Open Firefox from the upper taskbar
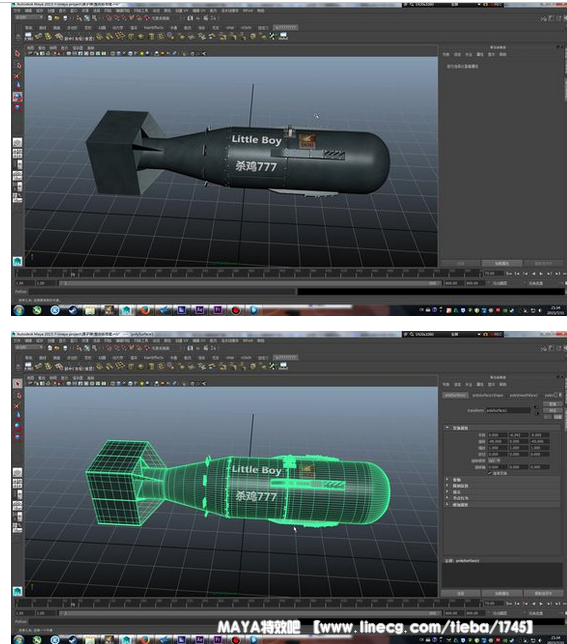The height and width of the screenshot is (644, 567). 145,310
